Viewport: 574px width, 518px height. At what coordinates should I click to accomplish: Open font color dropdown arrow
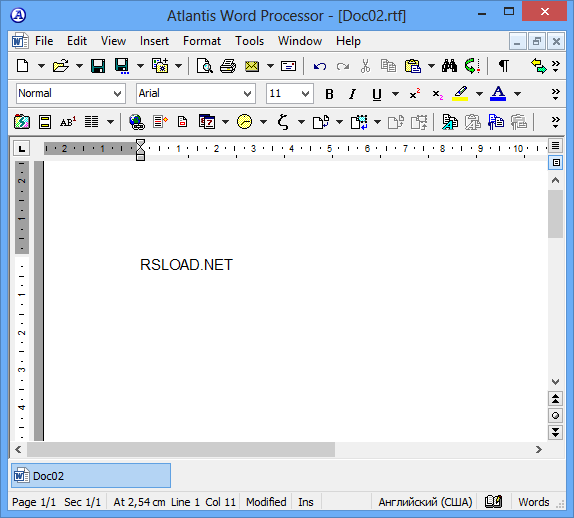[517, 94]
